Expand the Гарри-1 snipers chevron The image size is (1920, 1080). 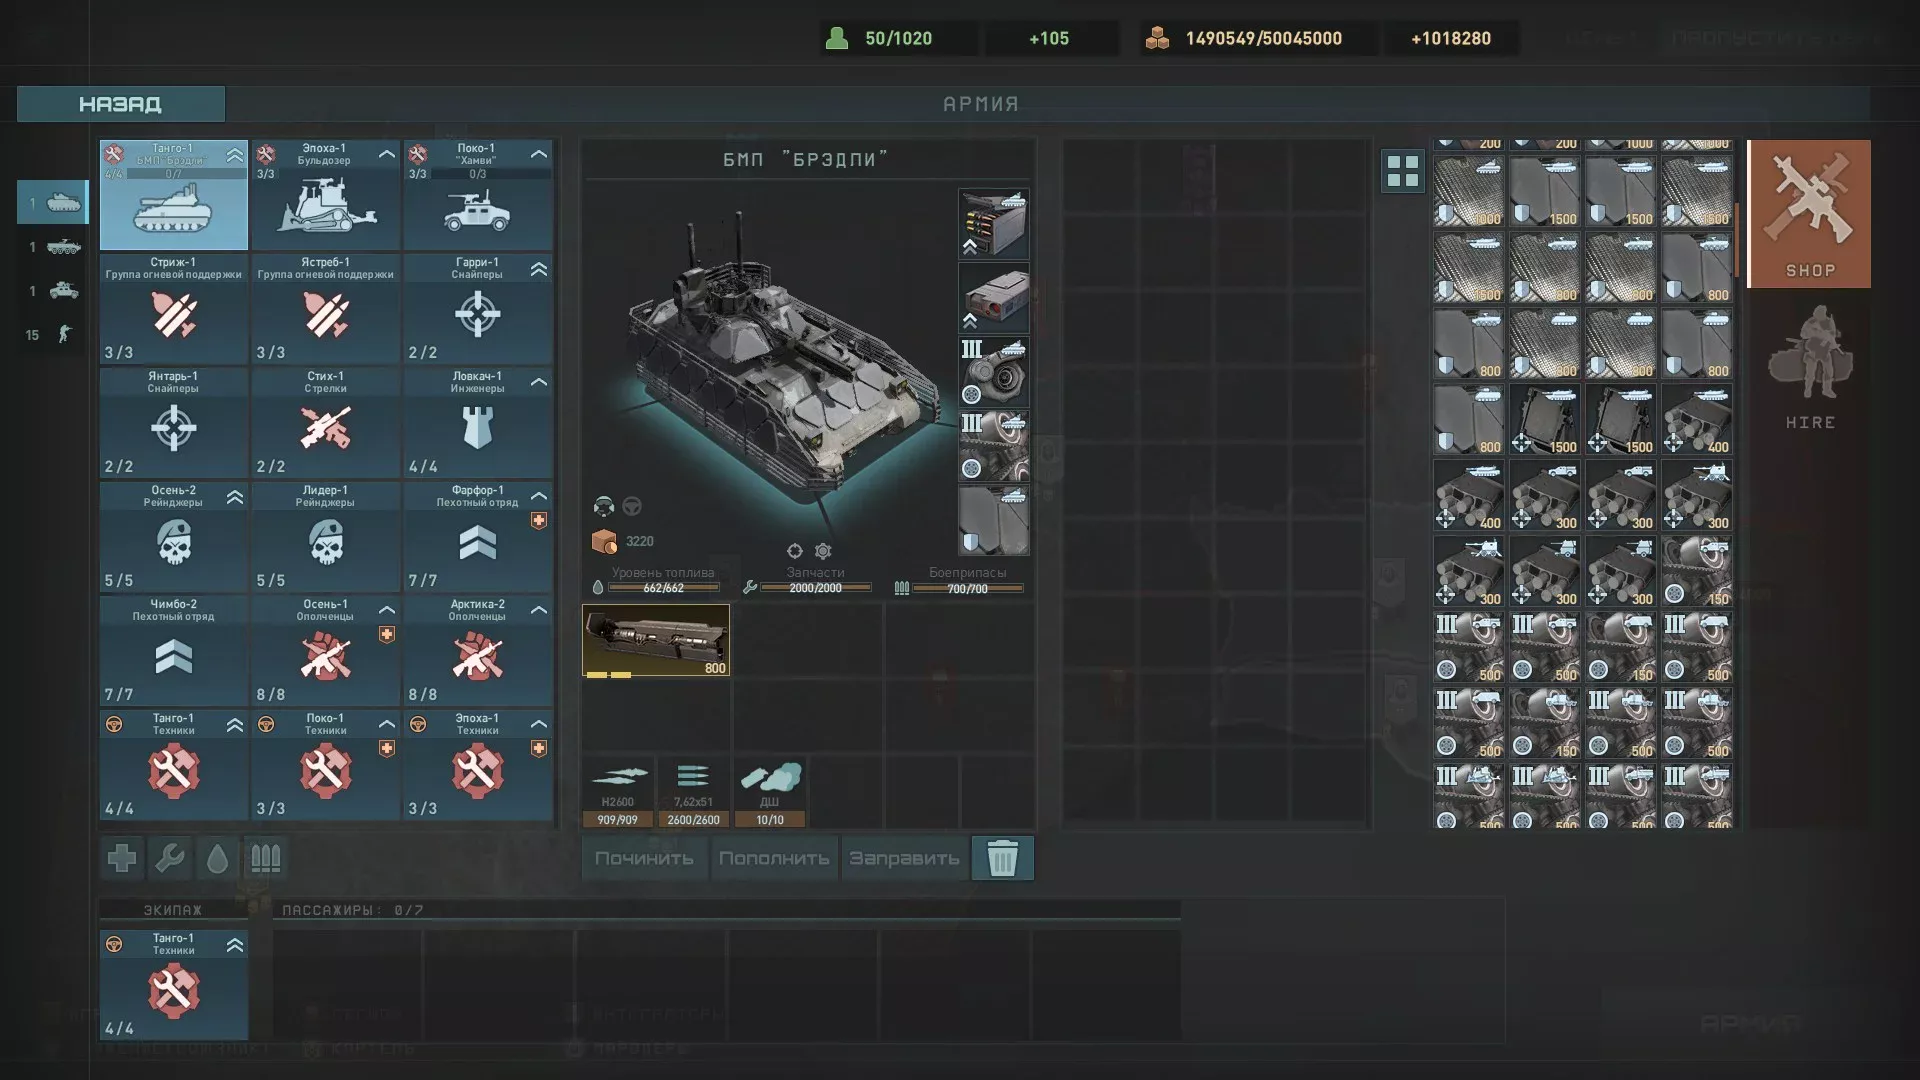(539, 269)
